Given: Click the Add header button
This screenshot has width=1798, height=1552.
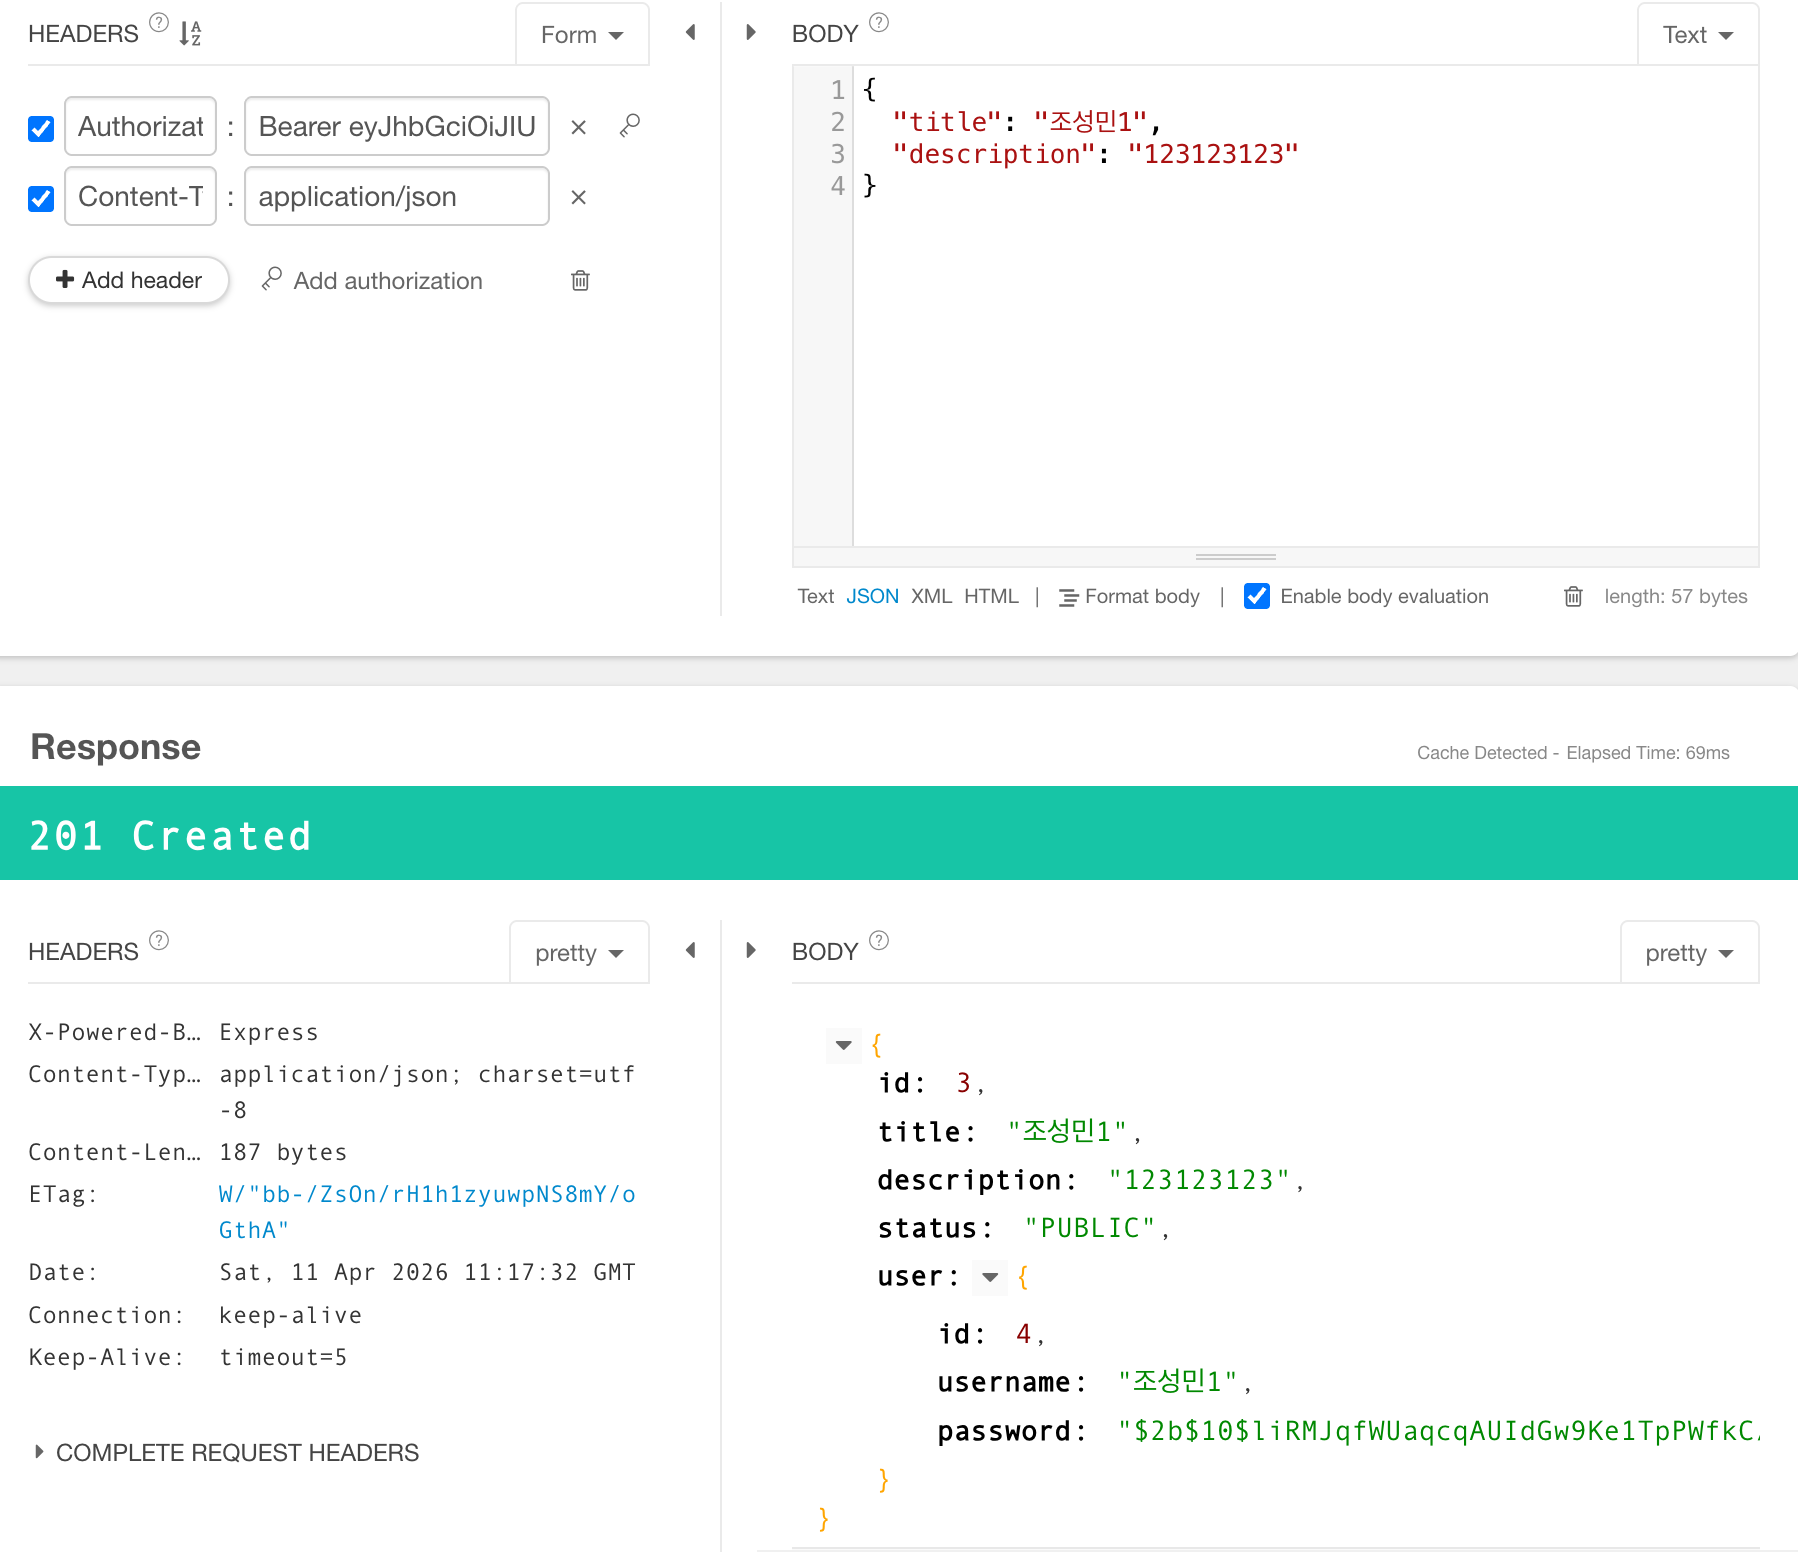Looking at the screenshot, I should click(129, 280).
